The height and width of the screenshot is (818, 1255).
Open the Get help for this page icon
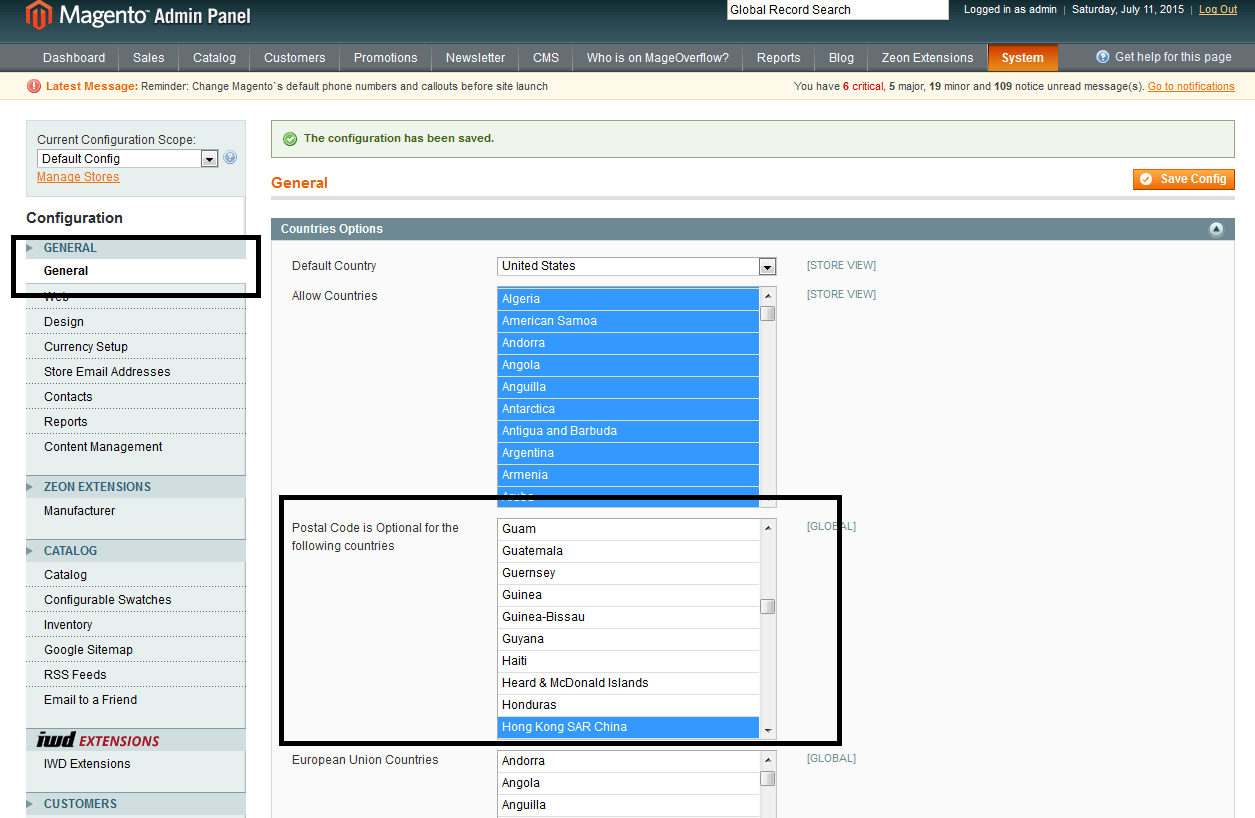point(1101,57)
